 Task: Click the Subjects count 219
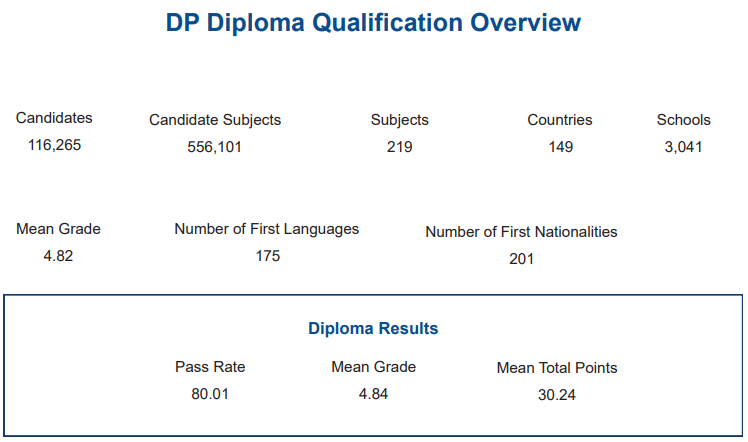pyautogui.click(x=399, y=147)
